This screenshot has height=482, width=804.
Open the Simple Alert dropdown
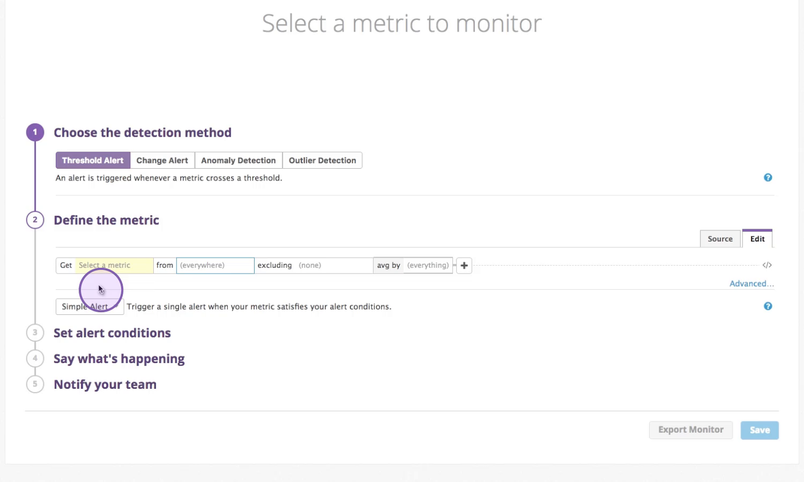coord(88,307)
